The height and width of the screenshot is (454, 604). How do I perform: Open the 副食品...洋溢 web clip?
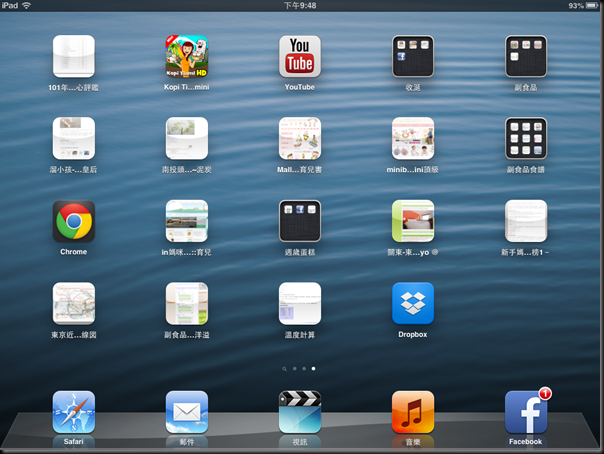pyautogui.click(x=187, y=303)
